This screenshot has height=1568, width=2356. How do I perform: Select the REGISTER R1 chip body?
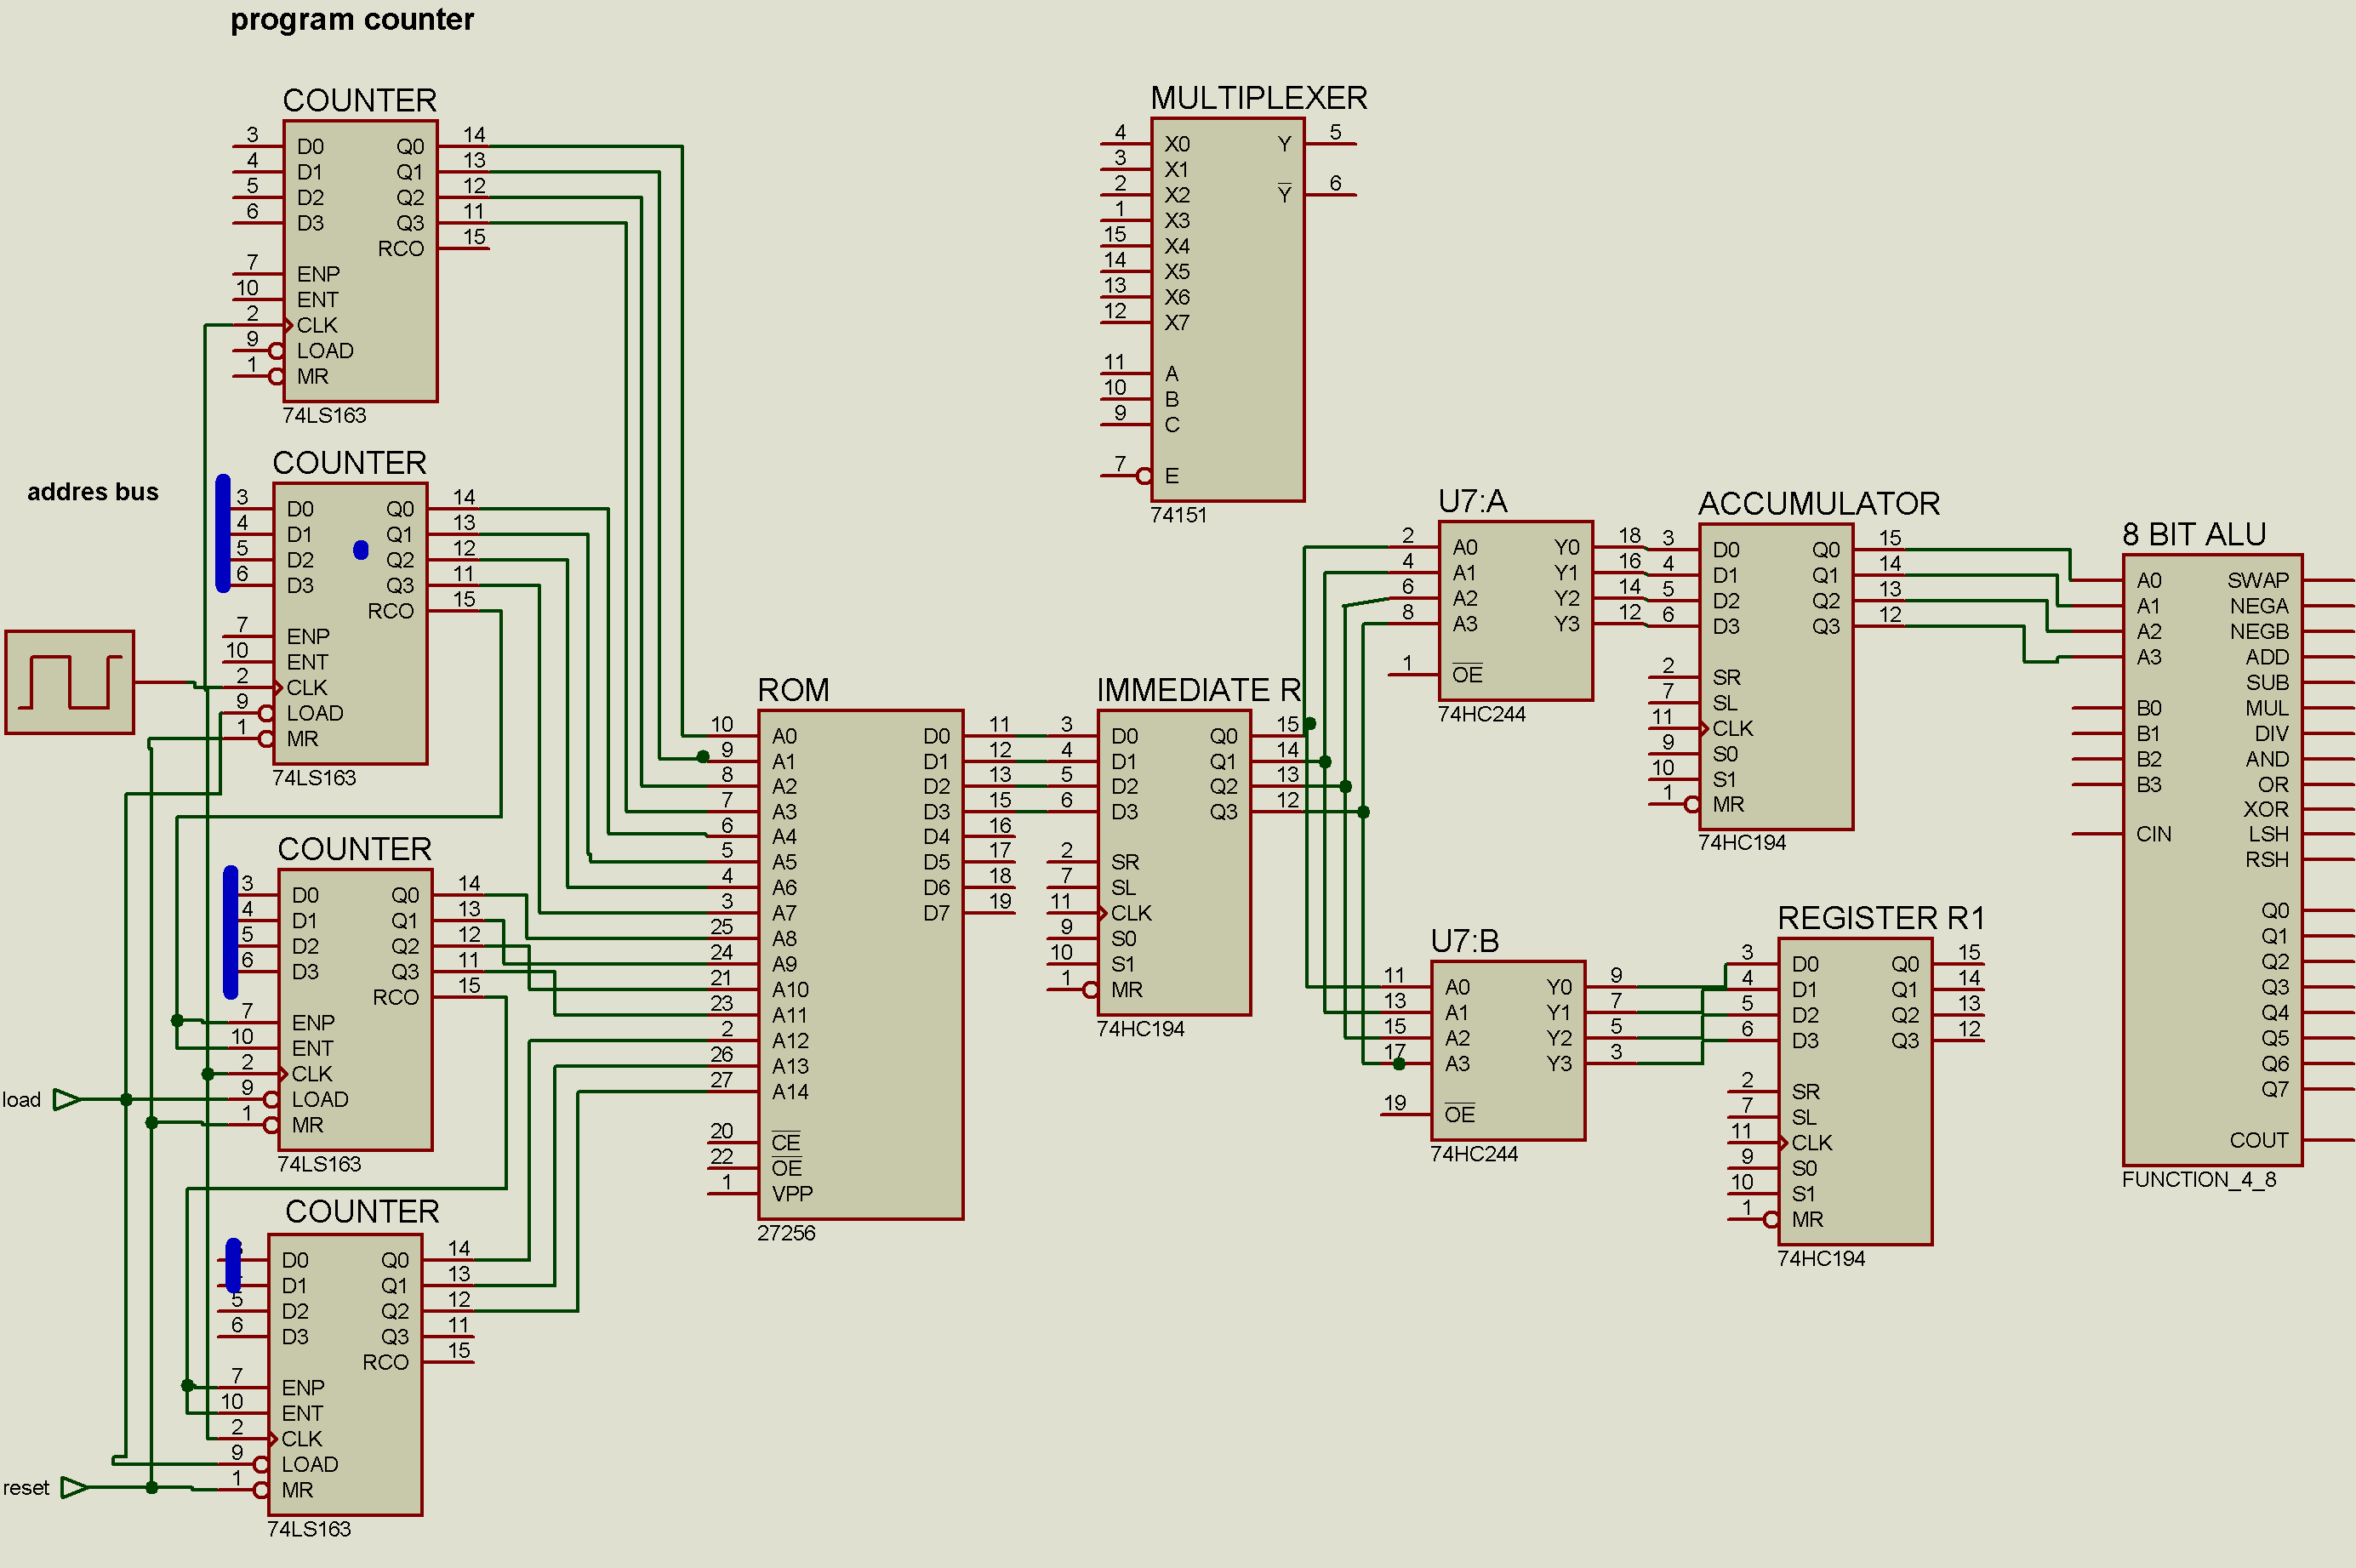(x=1856, y=1092)
